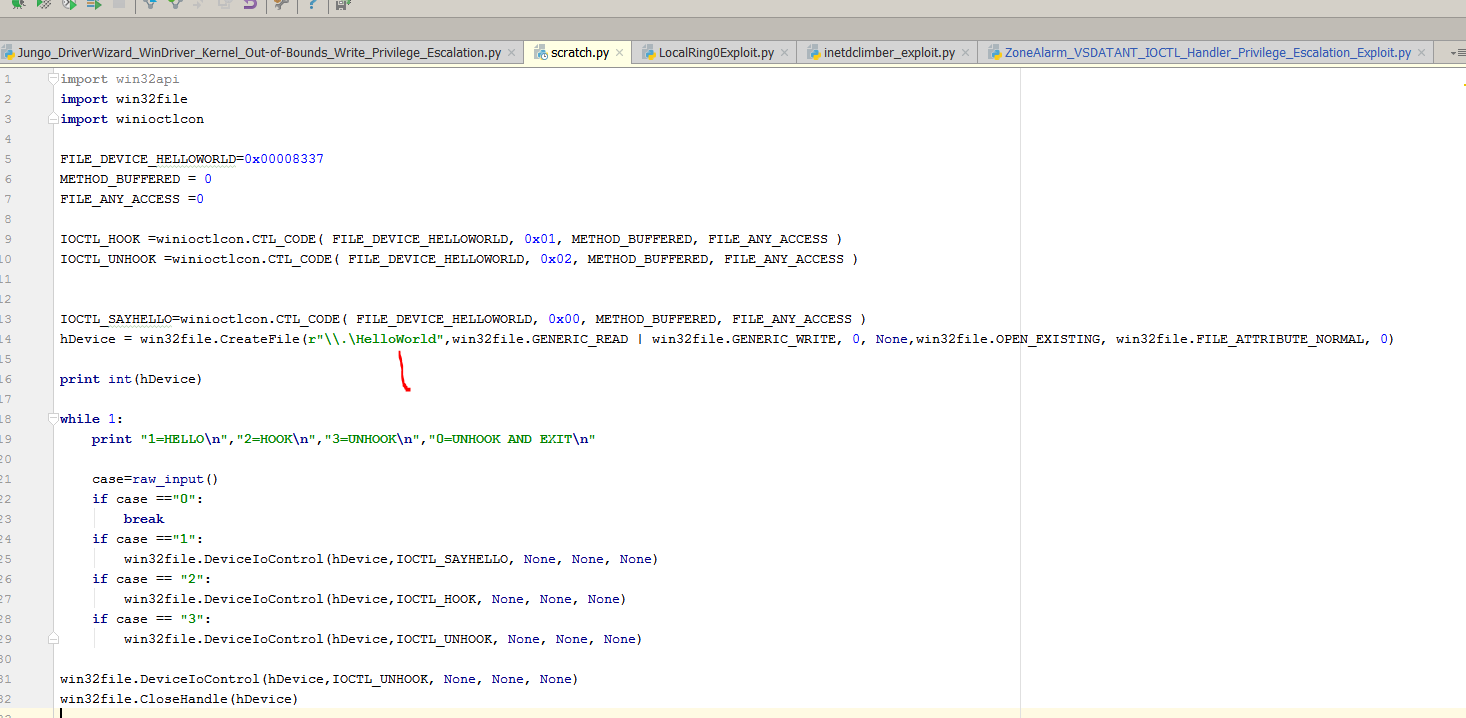Viewport: 1466px width, 718px height.
Task: Click the Update Project VCS icon
Action: [150, 5]
